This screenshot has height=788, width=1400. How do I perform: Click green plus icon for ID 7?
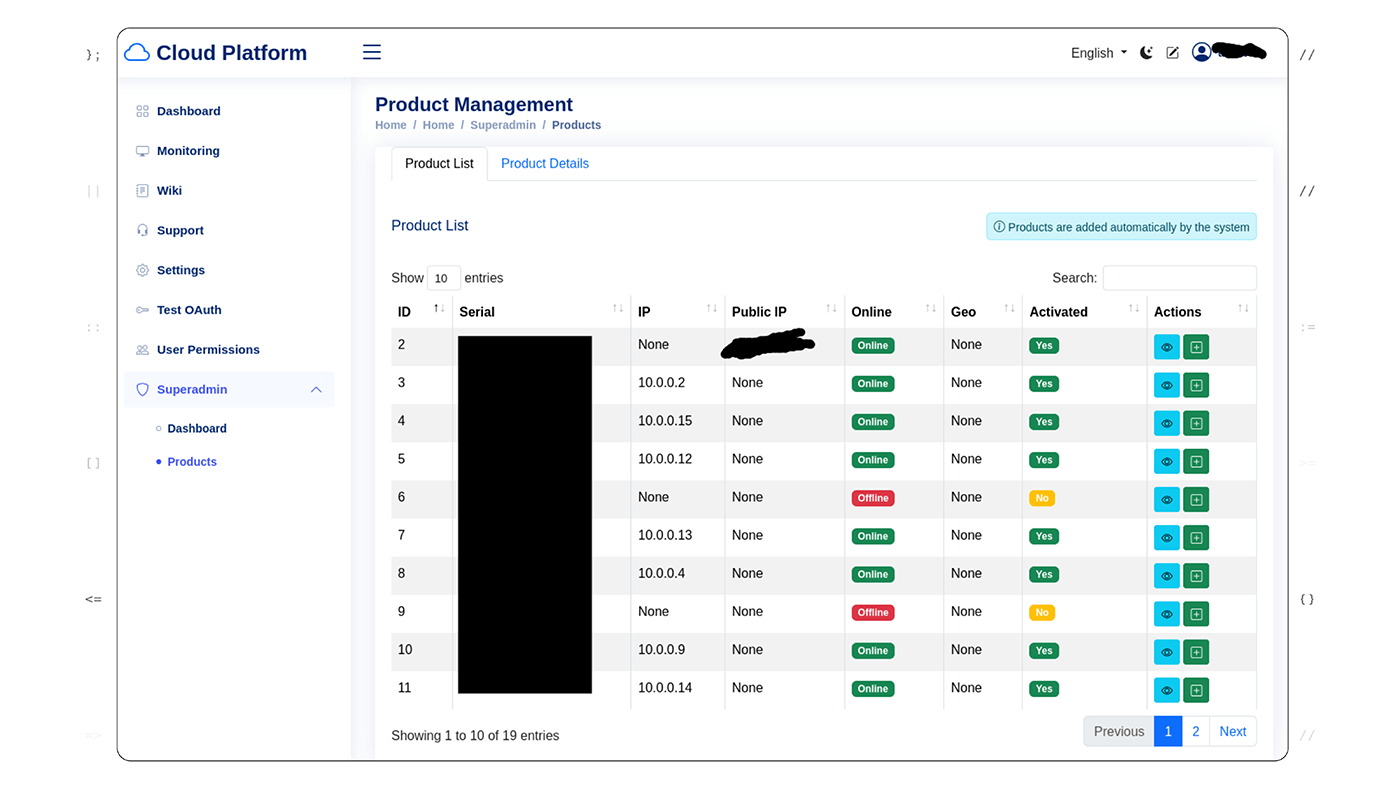[x=1196, y=538]
